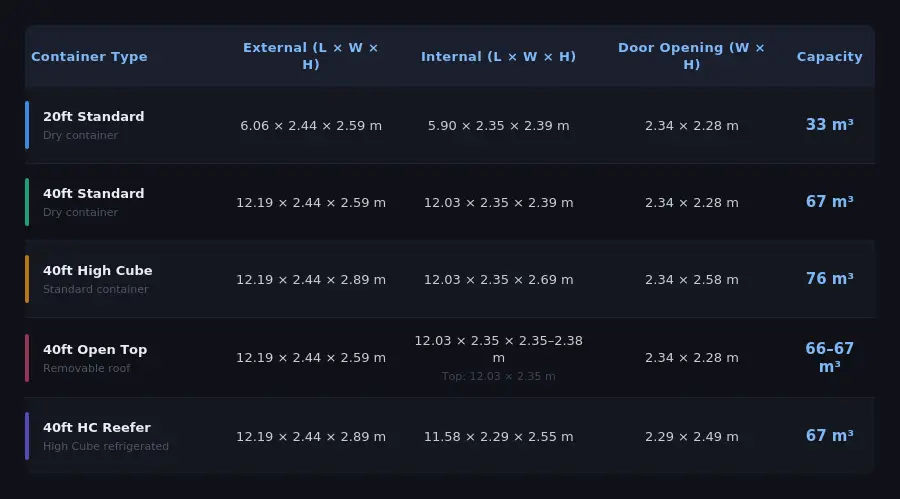Click the 33 m³ capacity value

coord(829,125)
